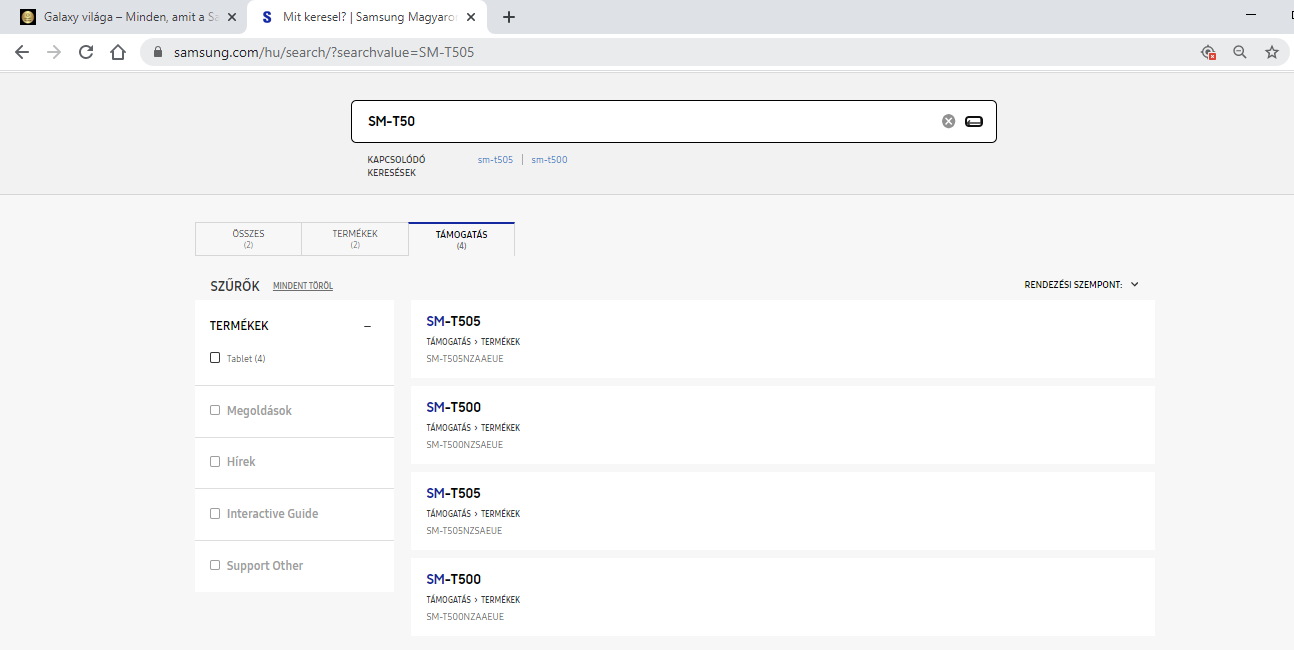The image size is (1294, 650).
Task: Click into the SM-T50 search field
Action: coord(640,121)
